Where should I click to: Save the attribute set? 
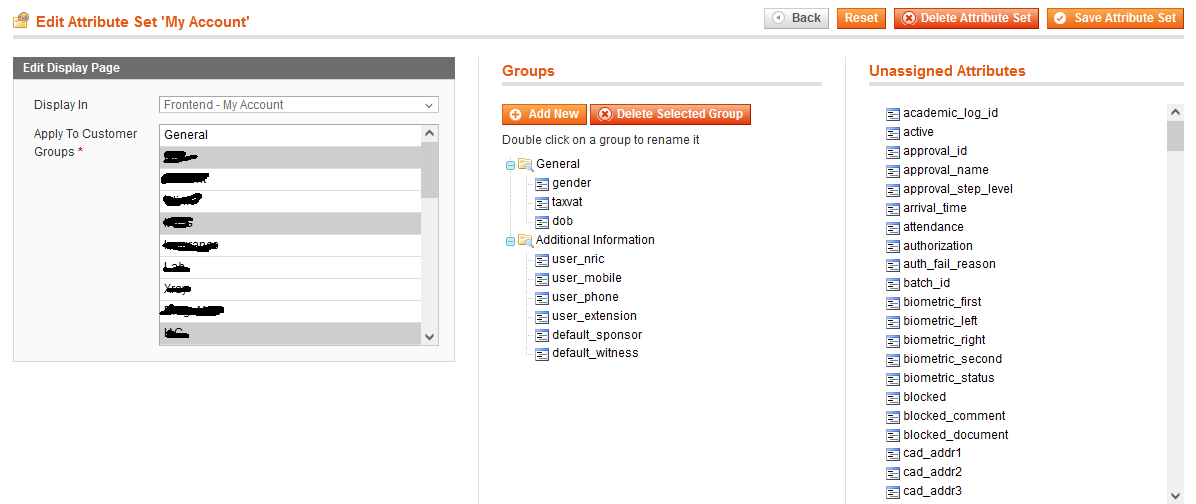click(1115, 18)
